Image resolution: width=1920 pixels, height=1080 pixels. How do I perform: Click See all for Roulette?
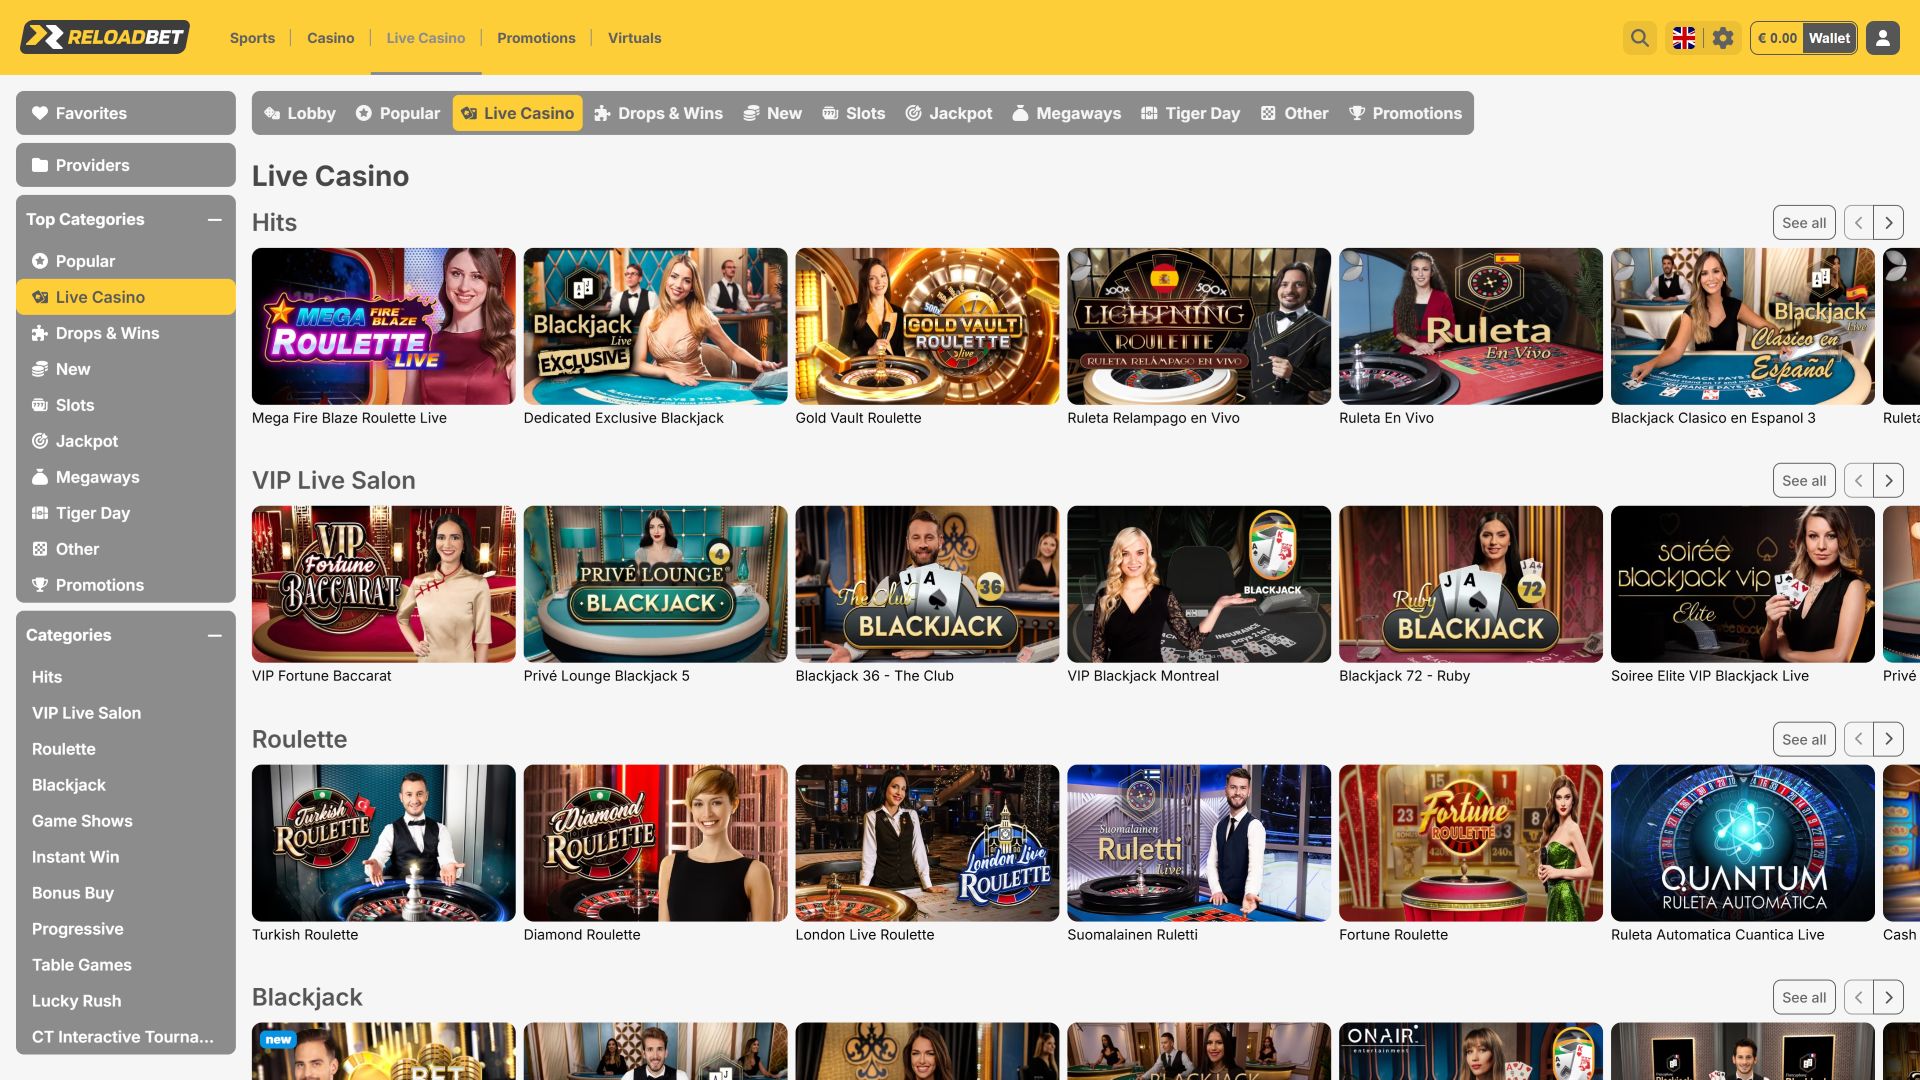[x=1804, y=739]
